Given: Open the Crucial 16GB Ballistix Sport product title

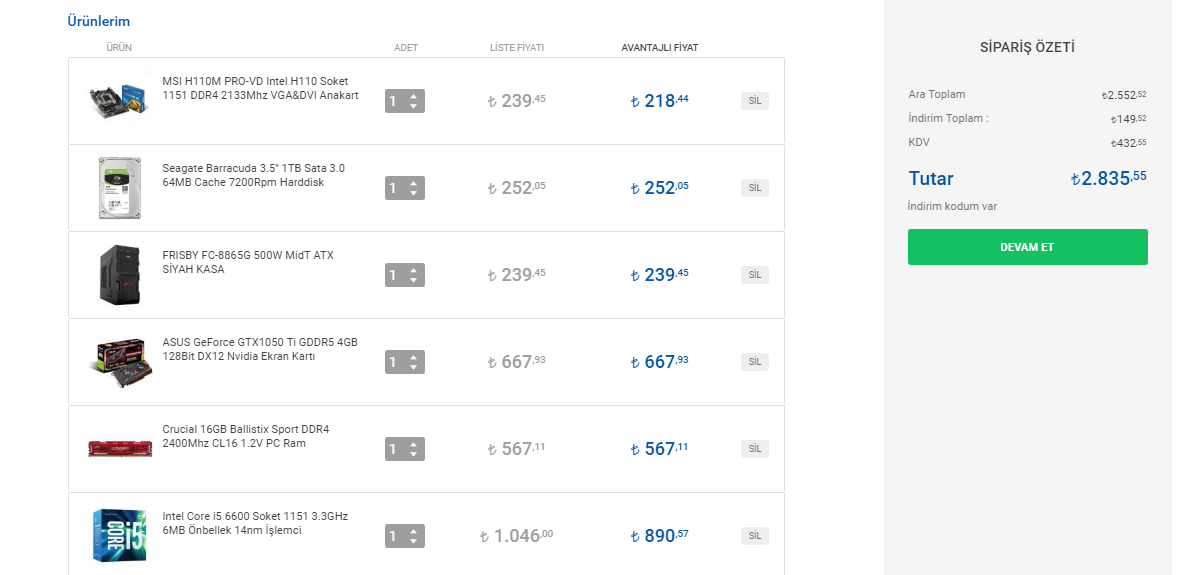Looking at the screenshot, I should (x=245, y=436).
